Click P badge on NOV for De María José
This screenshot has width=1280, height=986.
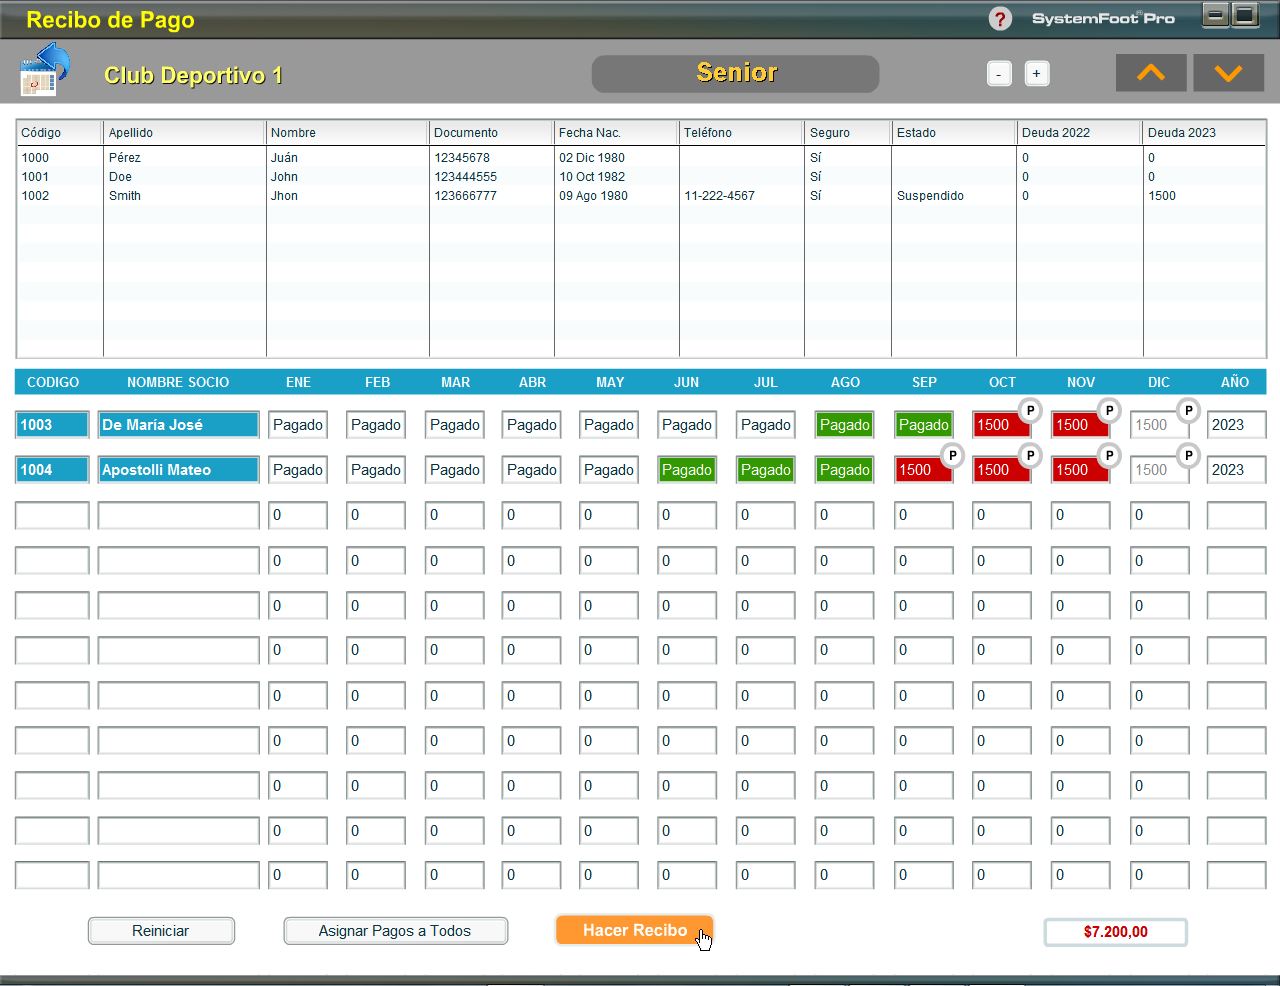(1108, 410)
